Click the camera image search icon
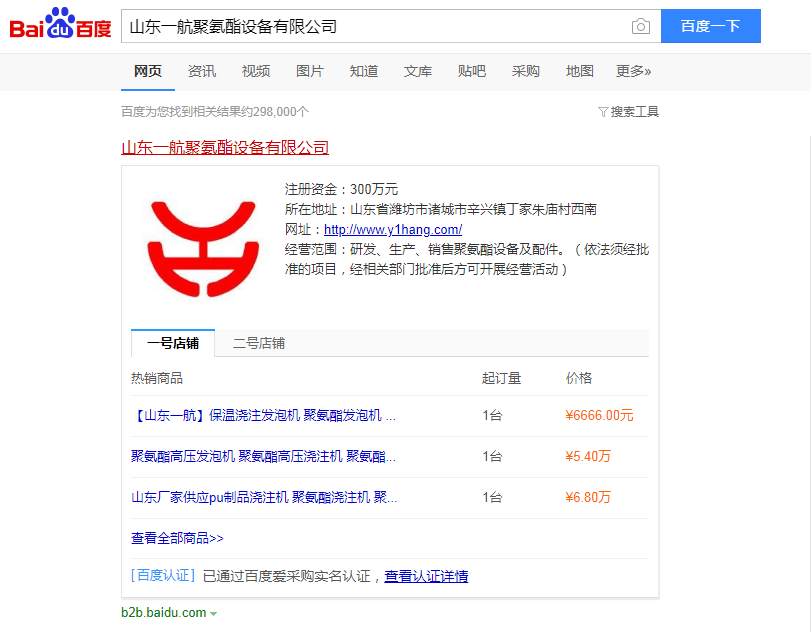 pyautogui.click(x=641, y=27)
